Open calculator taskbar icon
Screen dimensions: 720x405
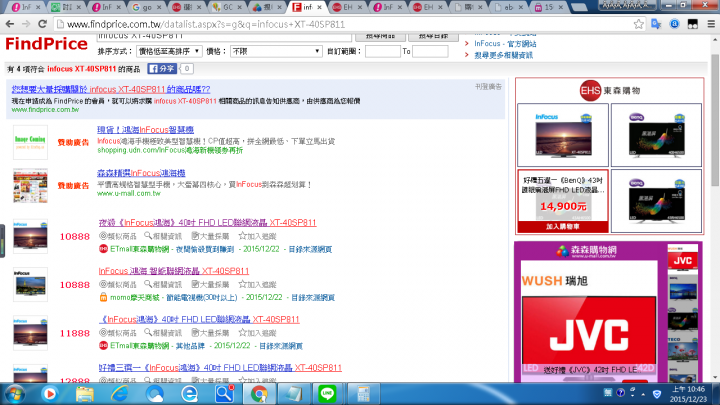point(363,394)
